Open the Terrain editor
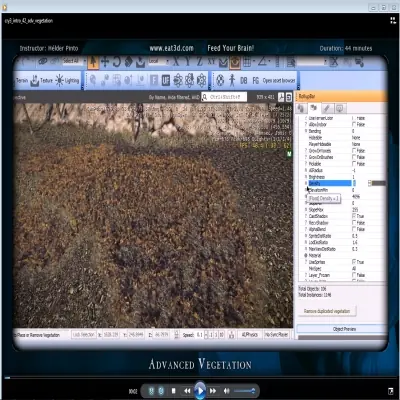This screenshot has height=400, width=400. [22, 81]
